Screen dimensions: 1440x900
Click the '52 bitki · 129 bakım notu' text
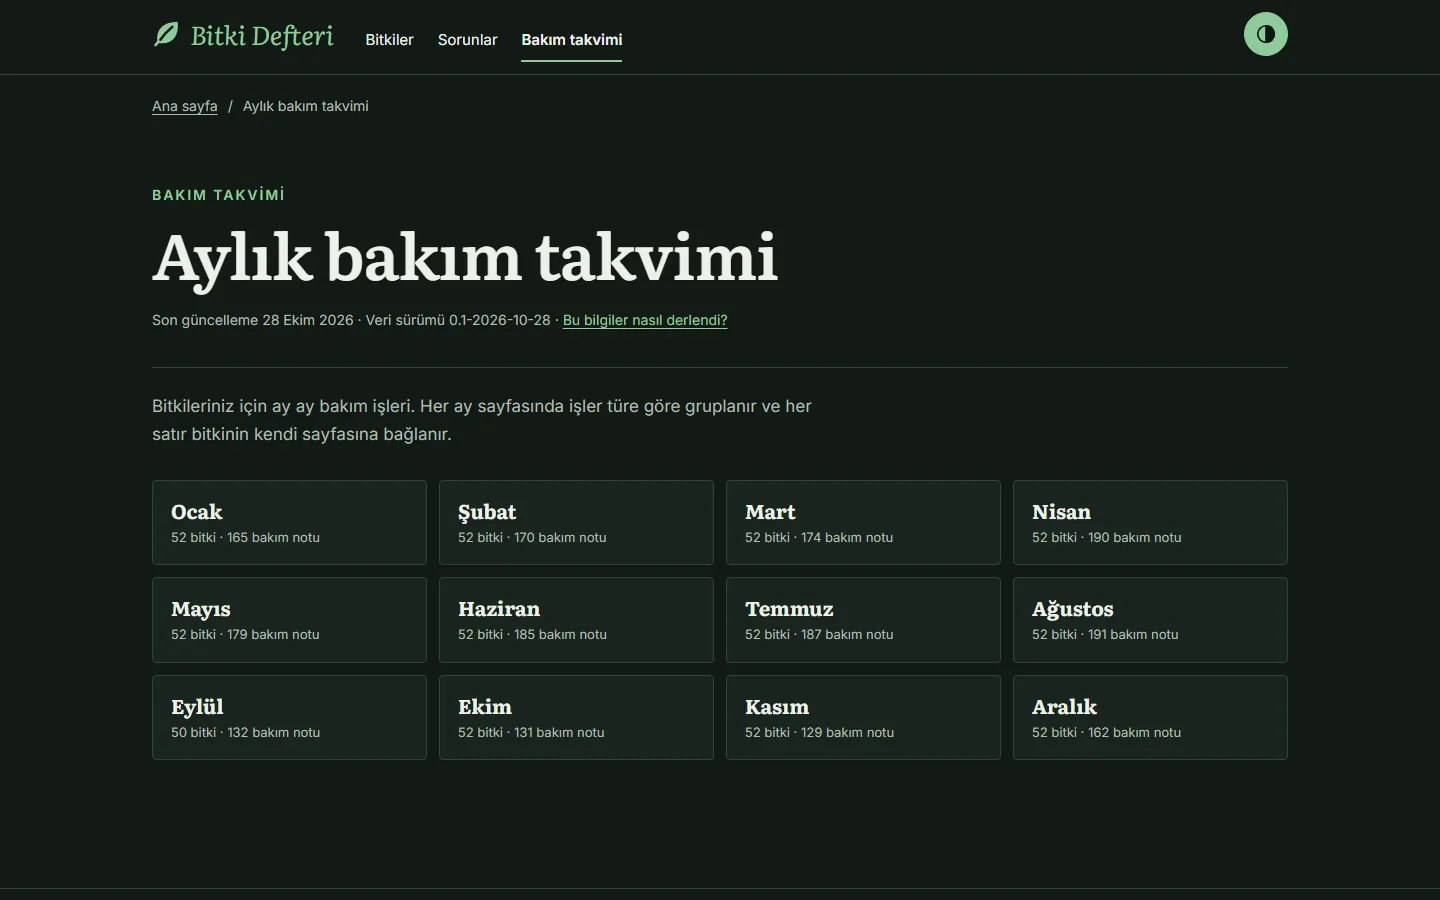(819, 733)
